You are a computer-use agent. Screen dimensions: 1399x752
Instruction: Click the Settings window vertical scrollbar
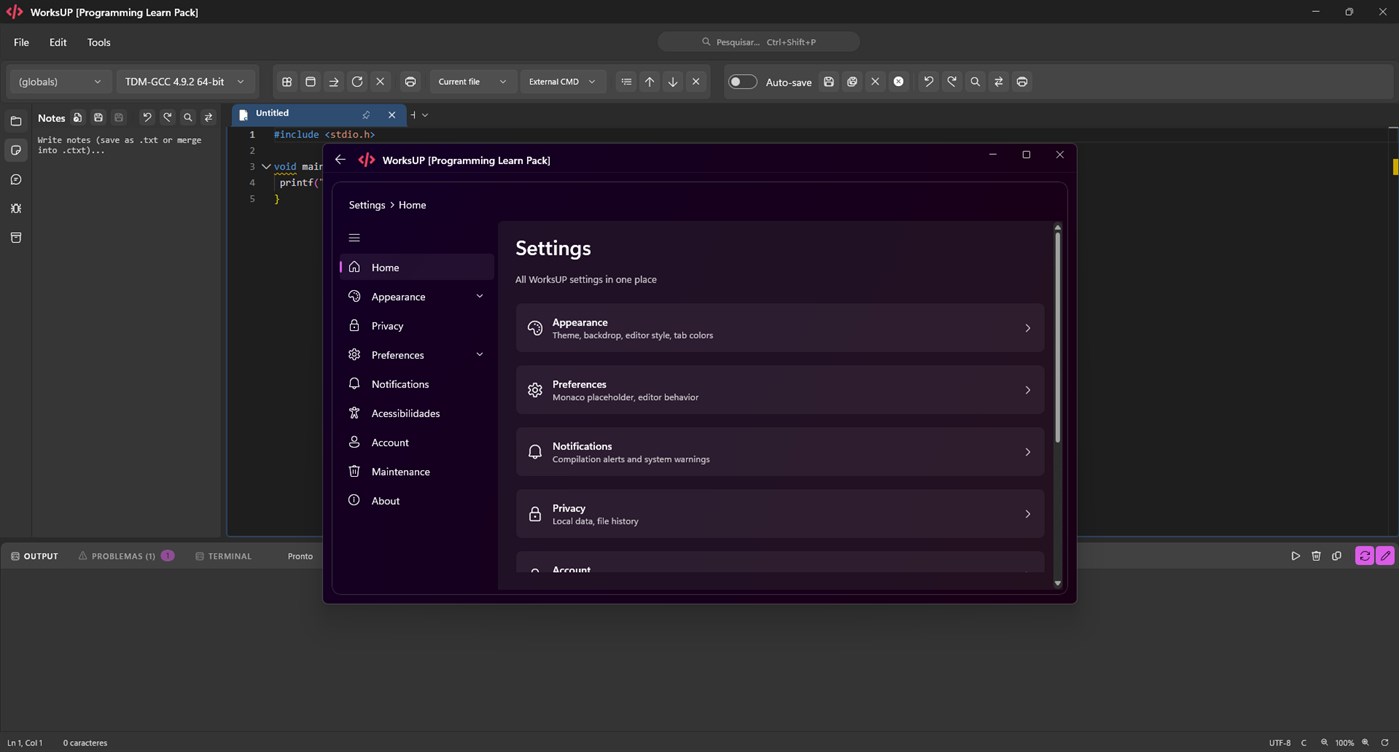(1057, 338)
